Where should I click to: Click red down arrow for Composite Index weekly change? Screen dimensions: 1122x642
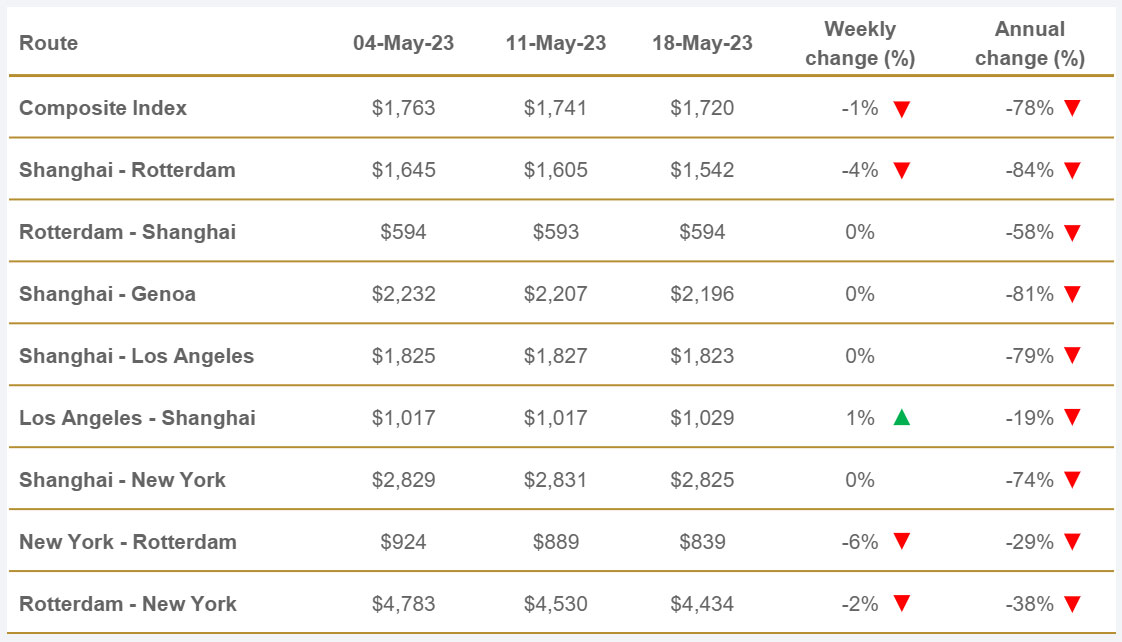tap(901, 109)
